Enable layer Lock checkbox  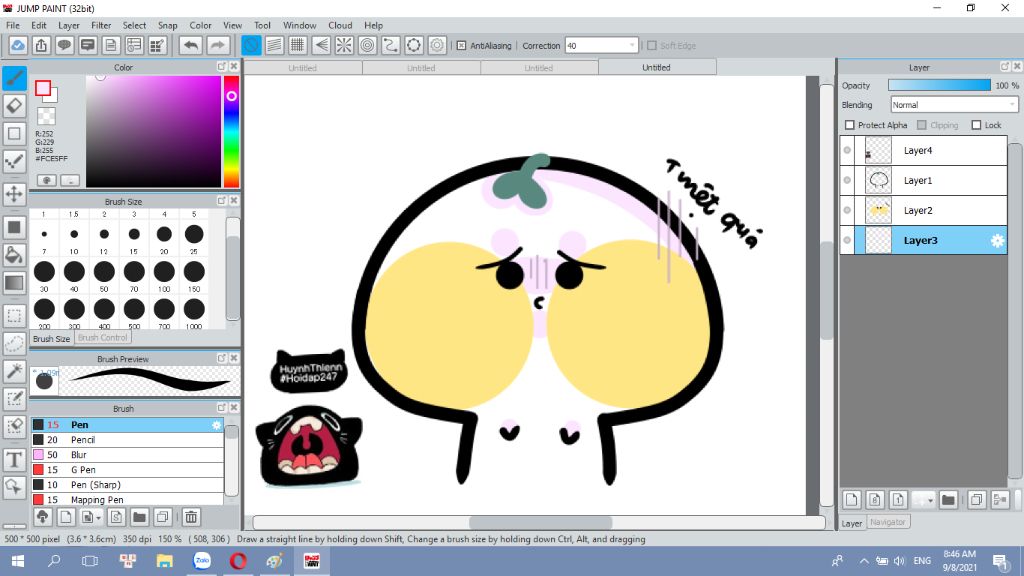click(976, 125)
